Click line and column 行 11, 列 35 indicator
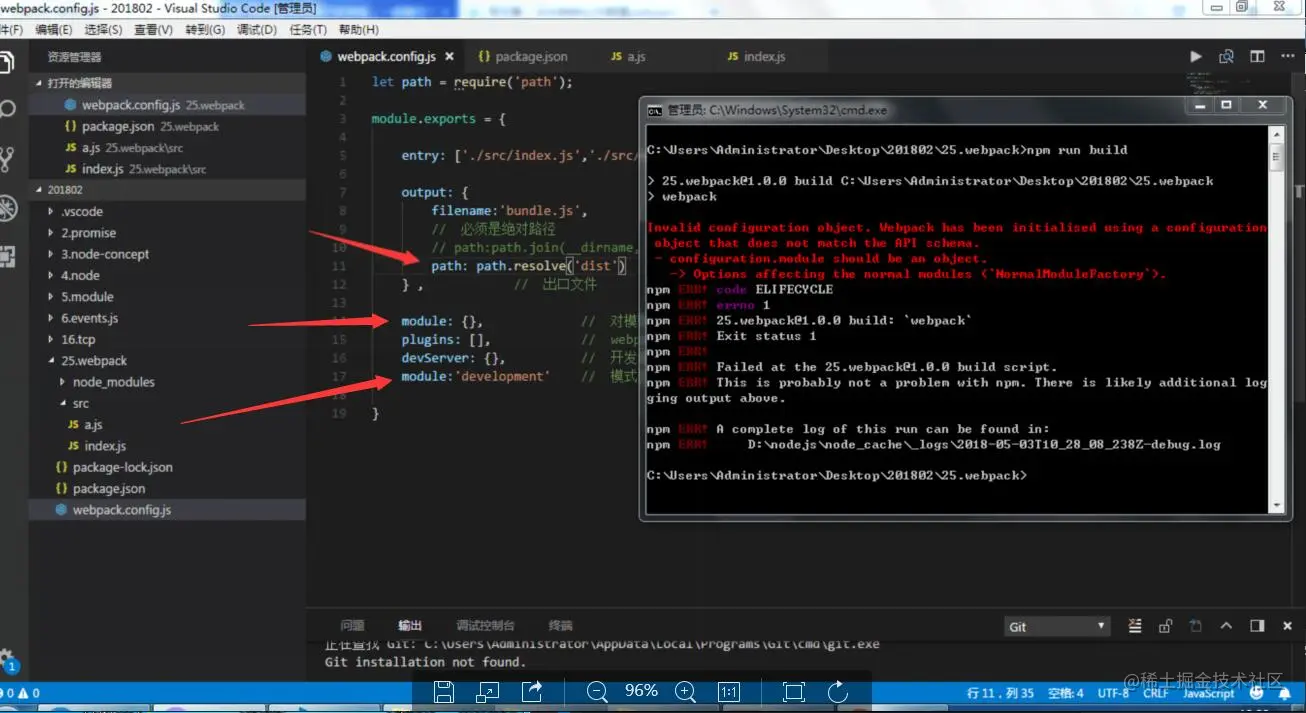Image resolution: width=1306 pixels, height=713 pixels. point(1001,693)
